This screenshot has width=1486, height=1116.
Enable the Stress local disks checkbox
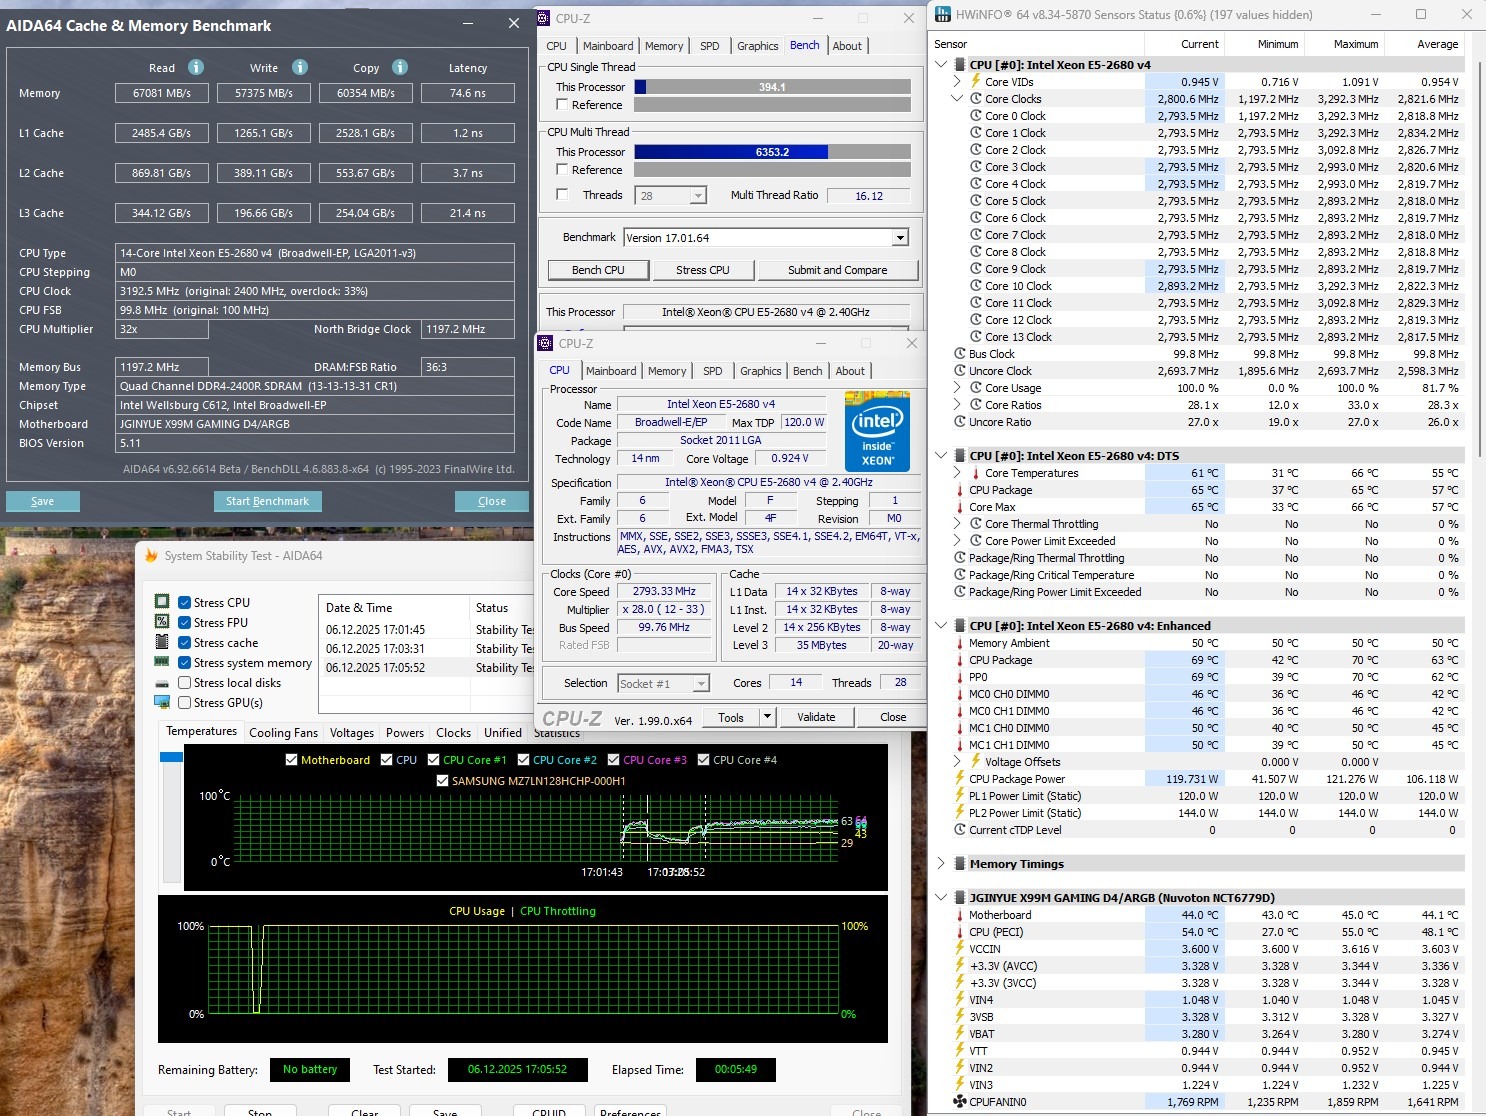[185, 683]
